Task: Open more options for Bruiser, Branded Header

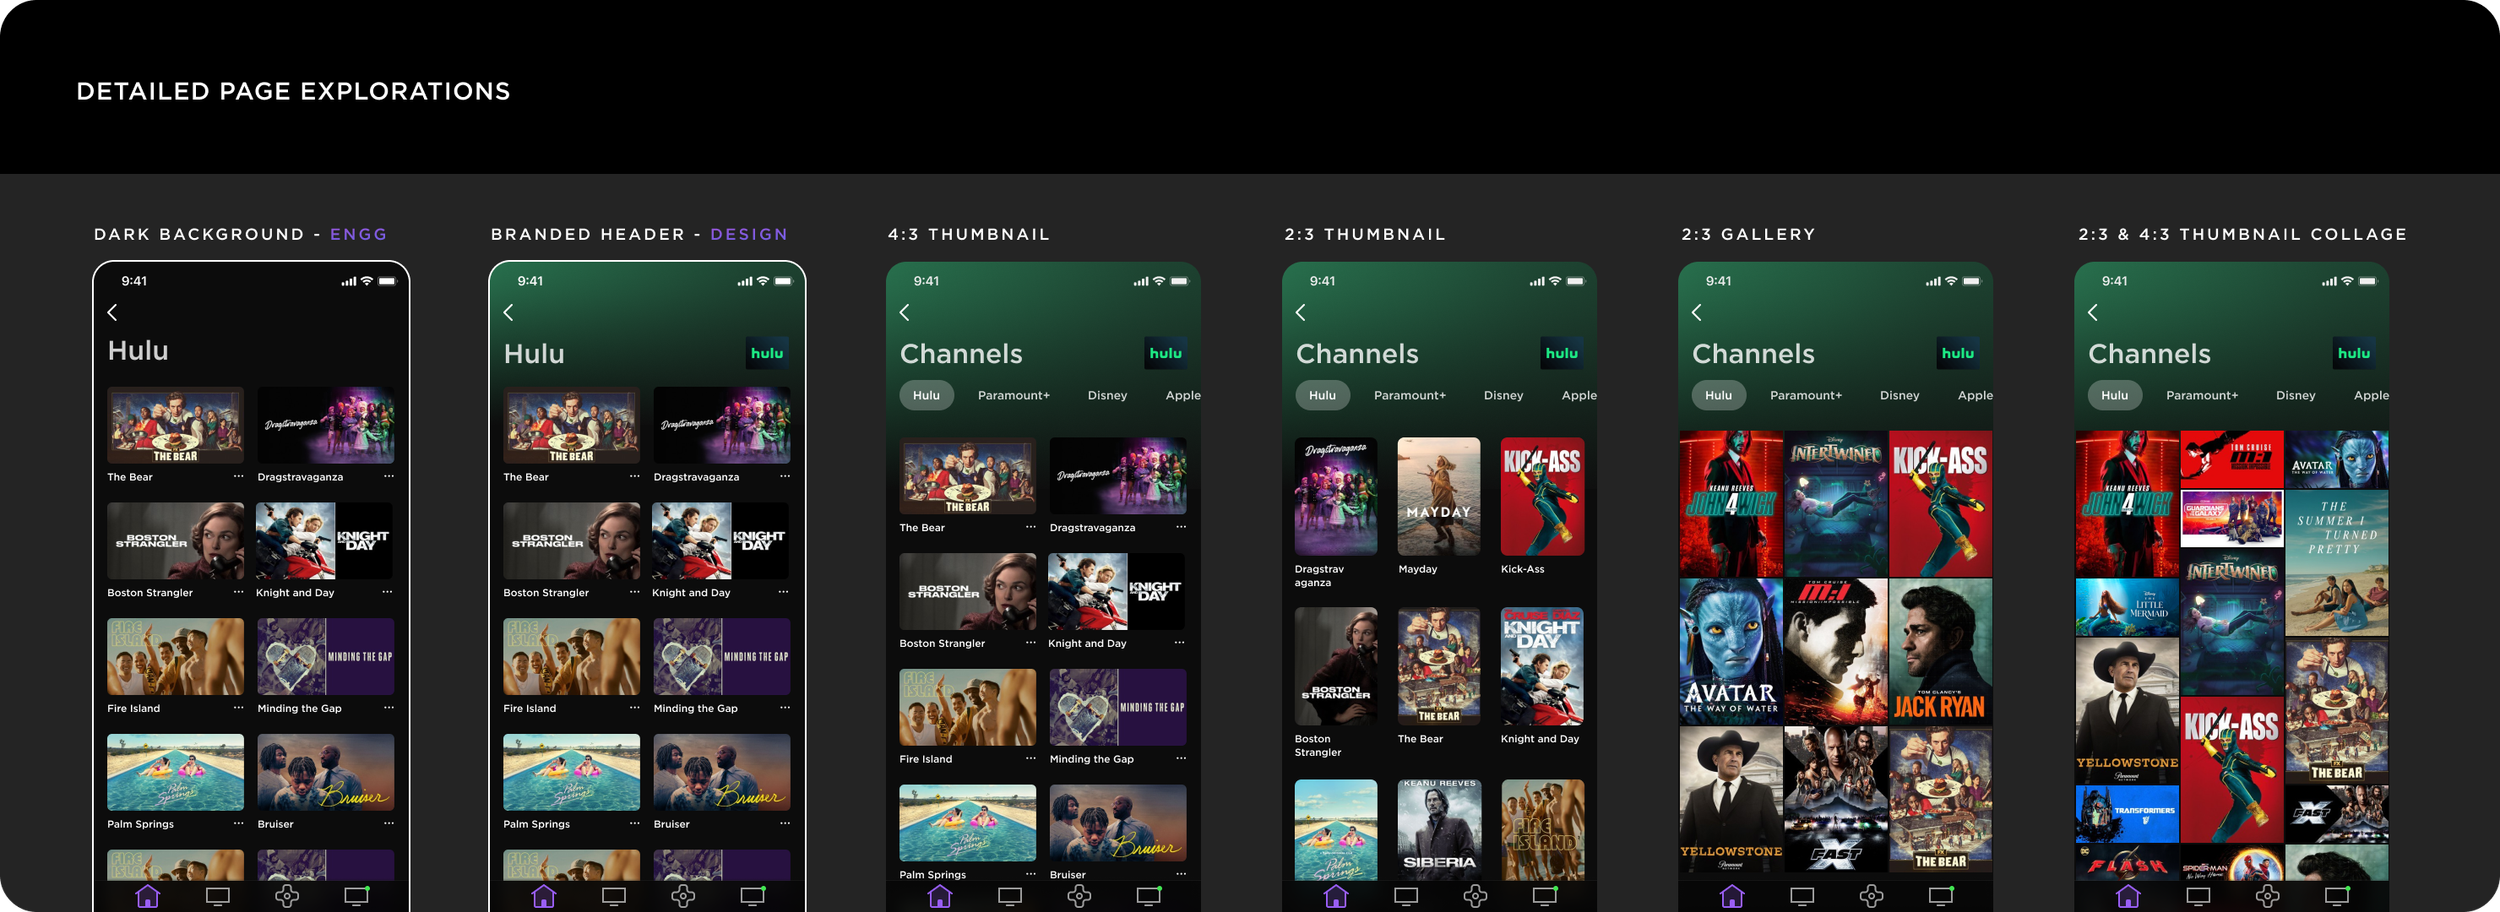Action: (784, 823)
